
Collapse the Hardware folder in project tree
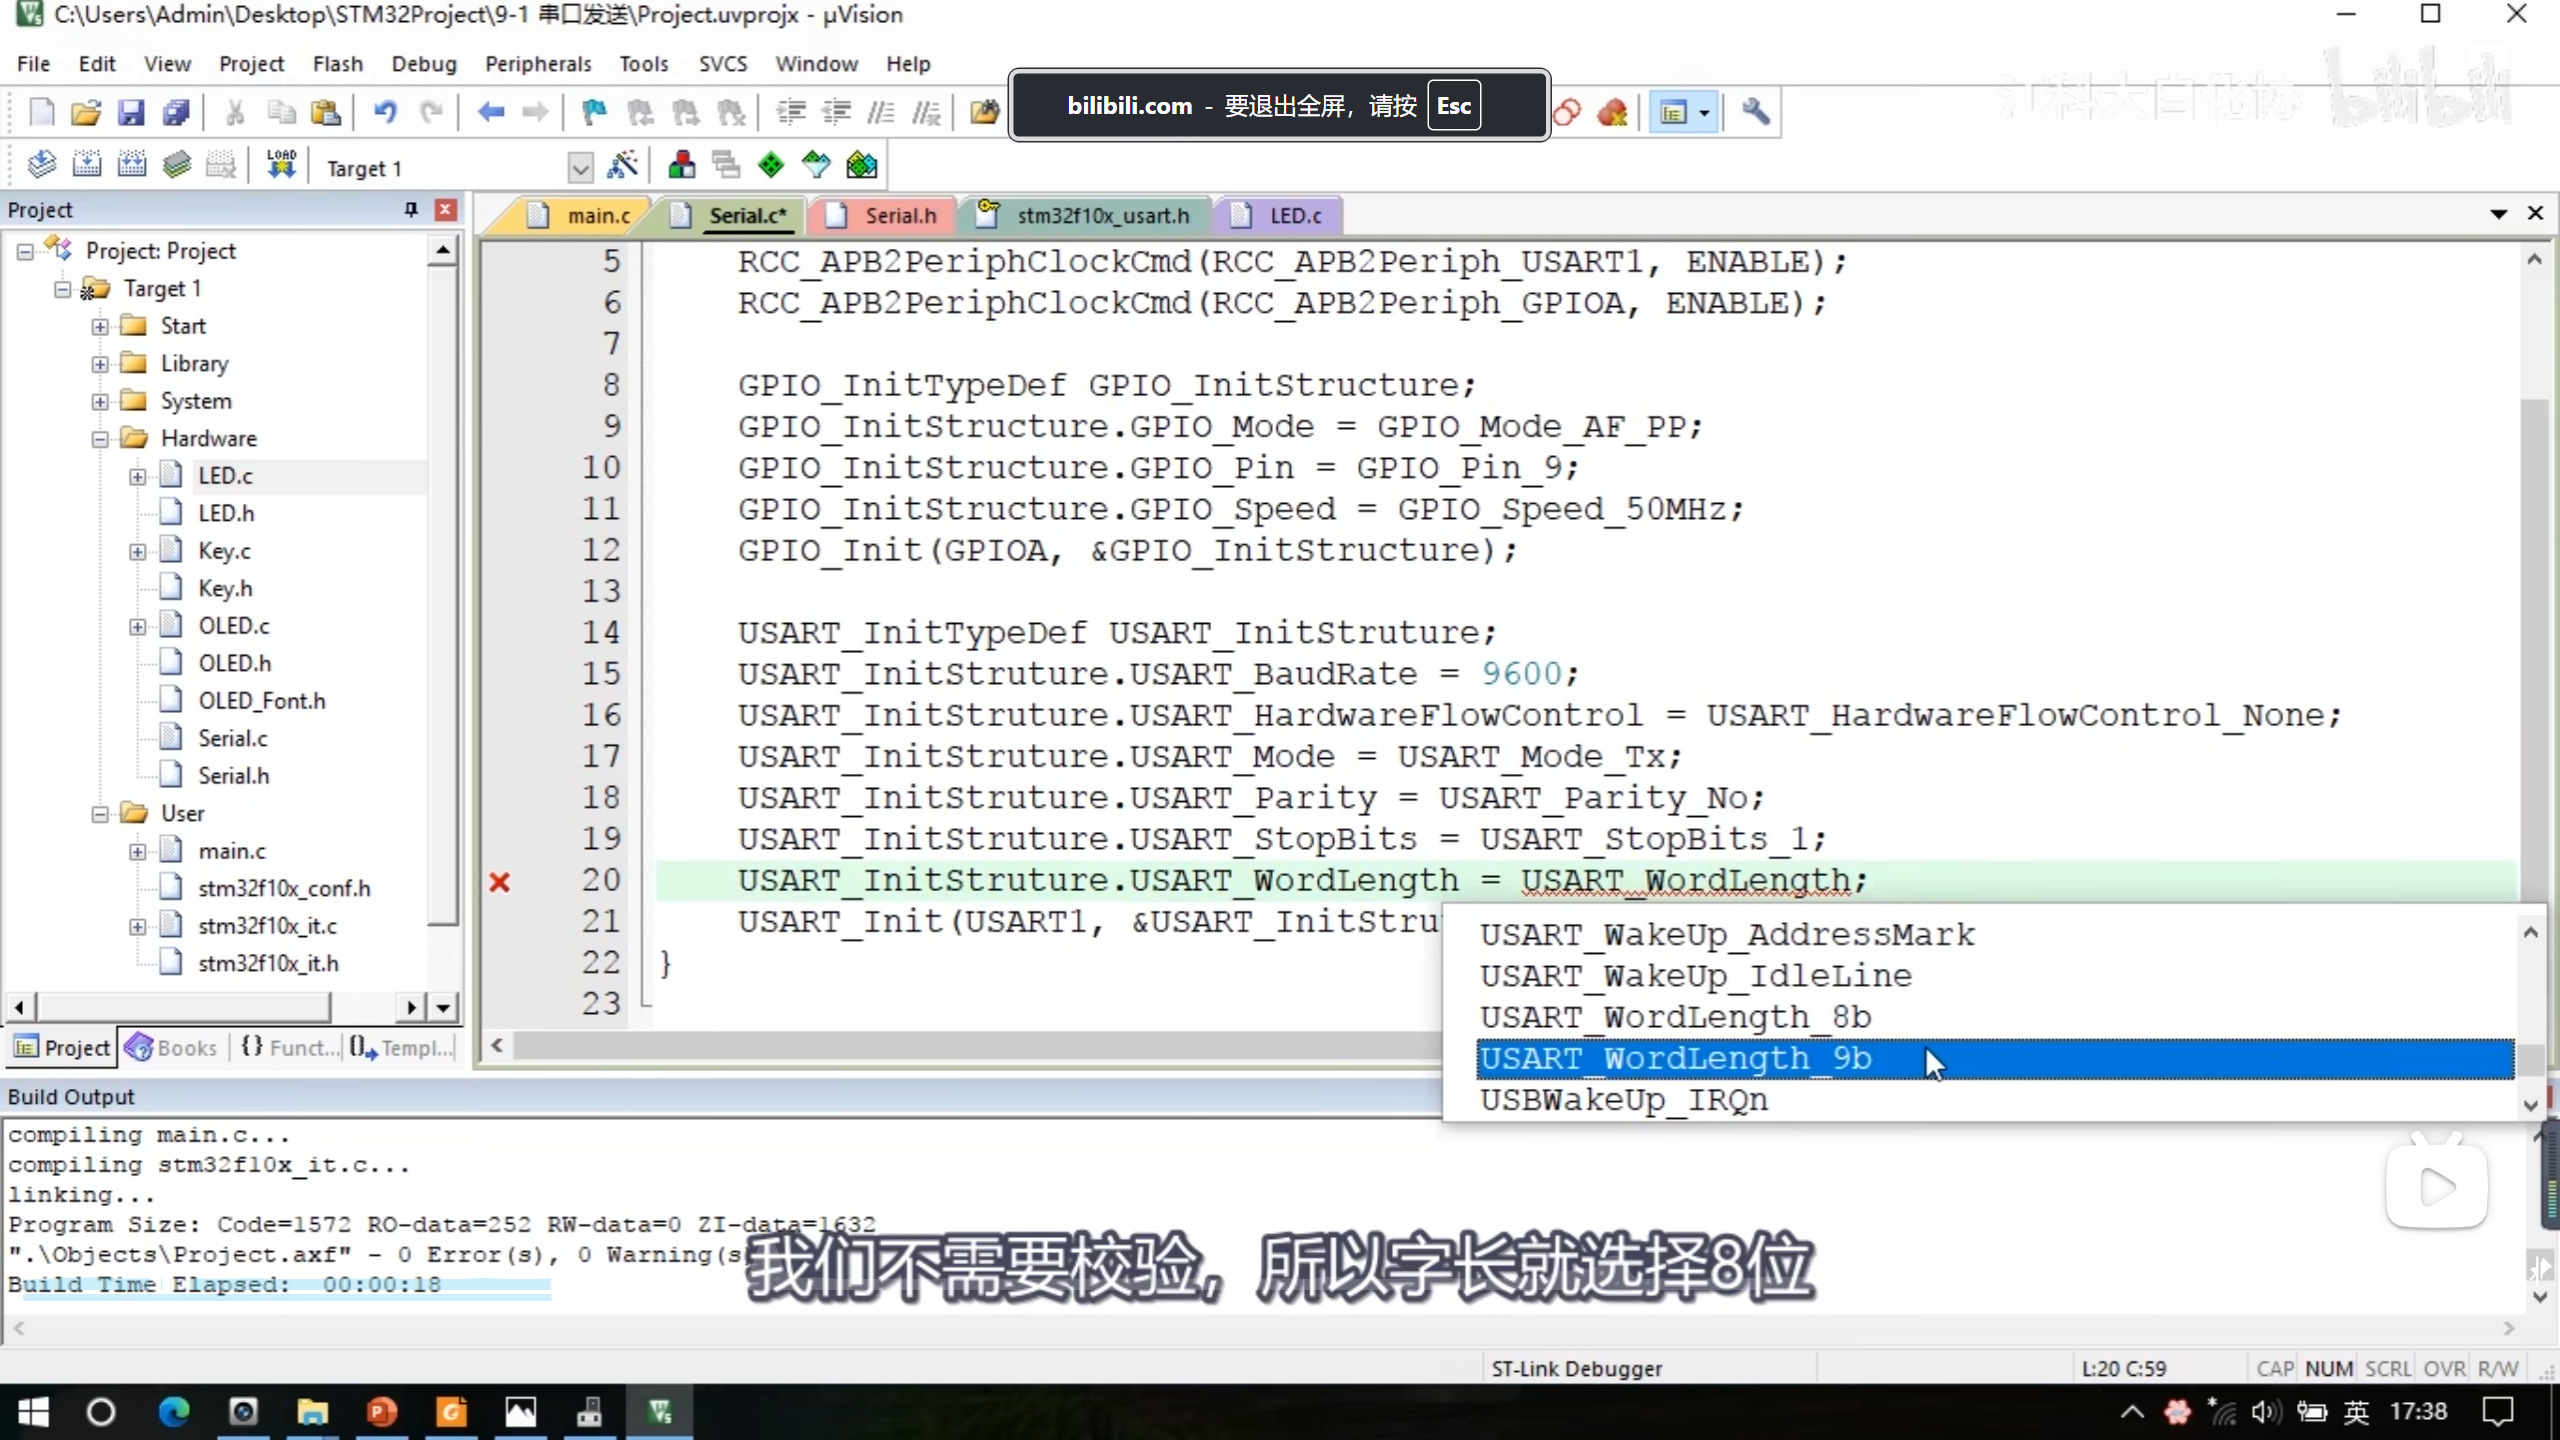coord(100,439)
